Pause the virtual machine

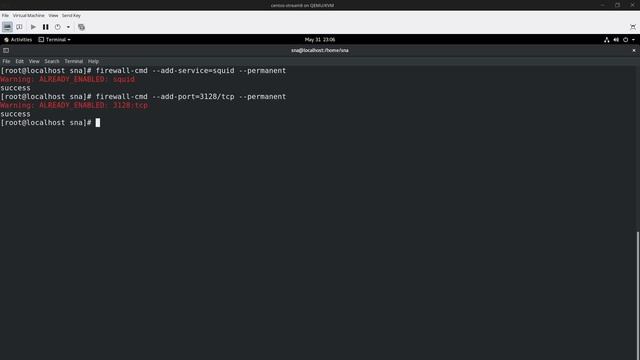[45, 27]
